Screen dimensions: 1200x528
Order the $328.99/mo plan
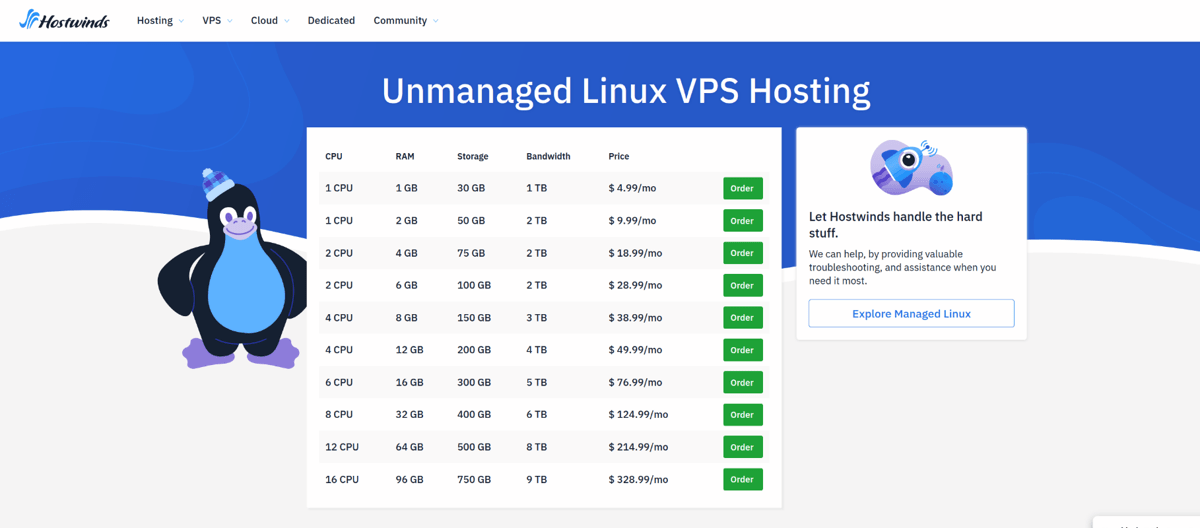tap(742, 479)
